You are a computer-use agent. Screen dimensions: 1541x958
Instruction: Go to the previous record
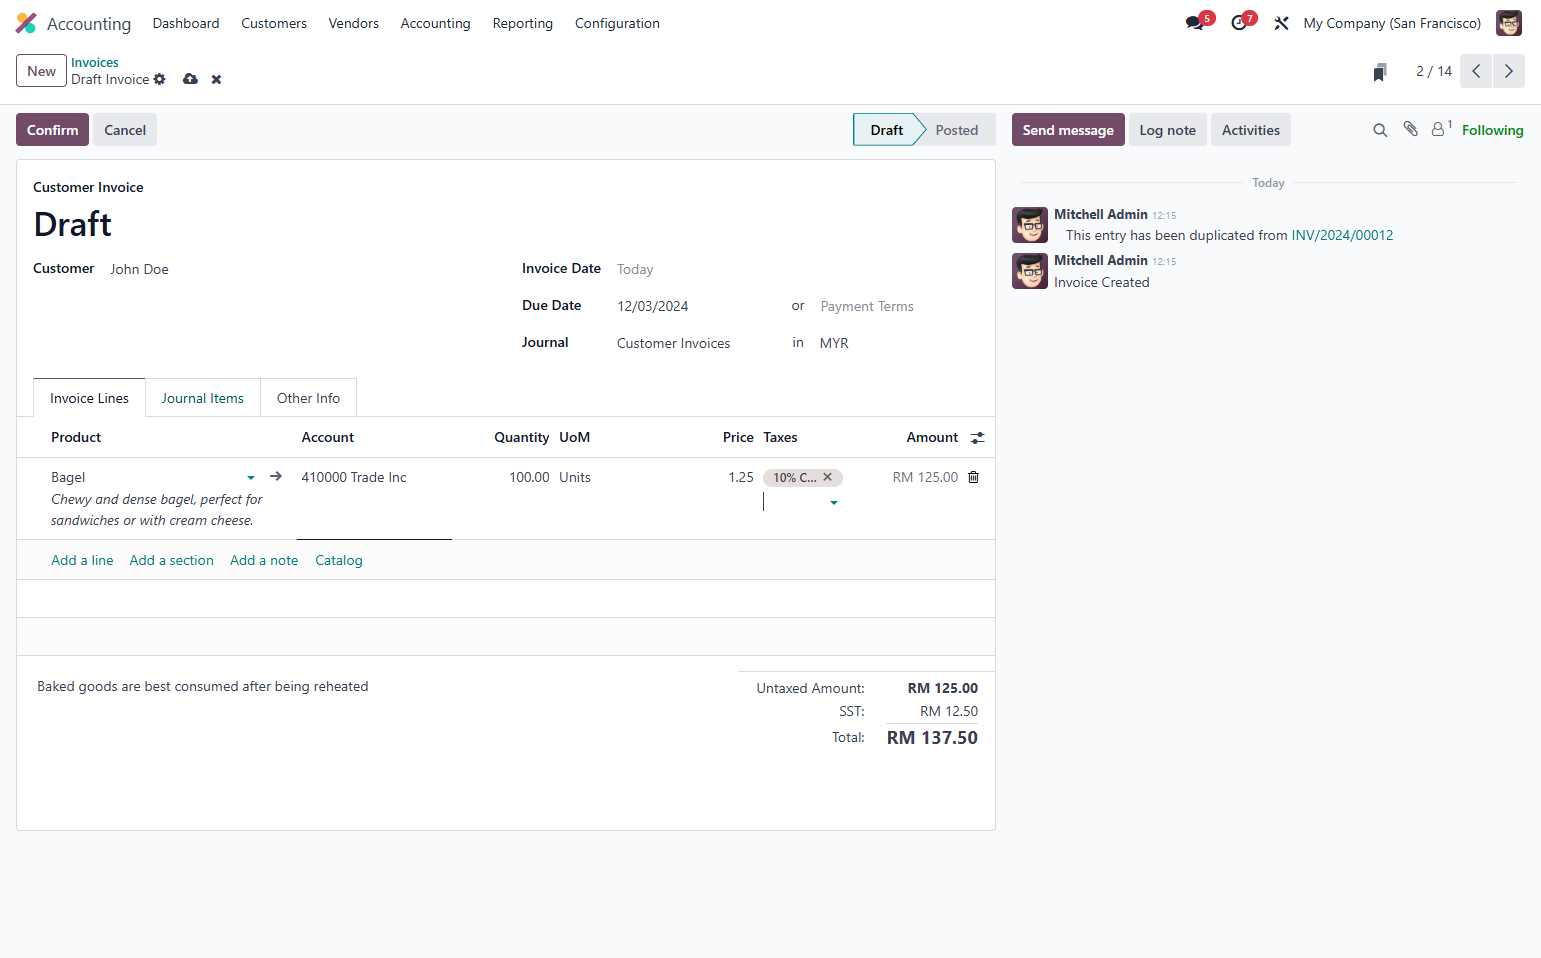click(1476, 71)
